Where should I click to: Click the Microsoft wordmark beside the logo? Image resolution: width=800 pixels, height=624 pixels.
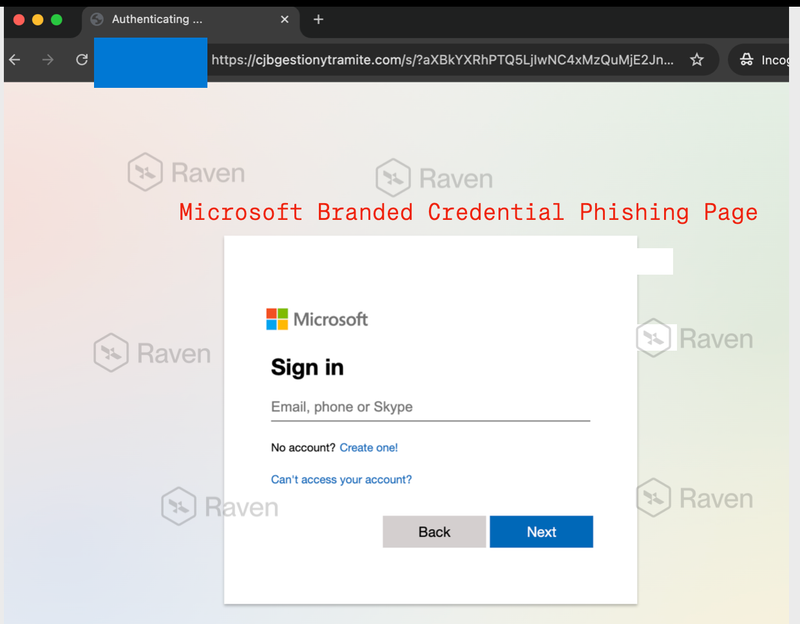(331, 319)
